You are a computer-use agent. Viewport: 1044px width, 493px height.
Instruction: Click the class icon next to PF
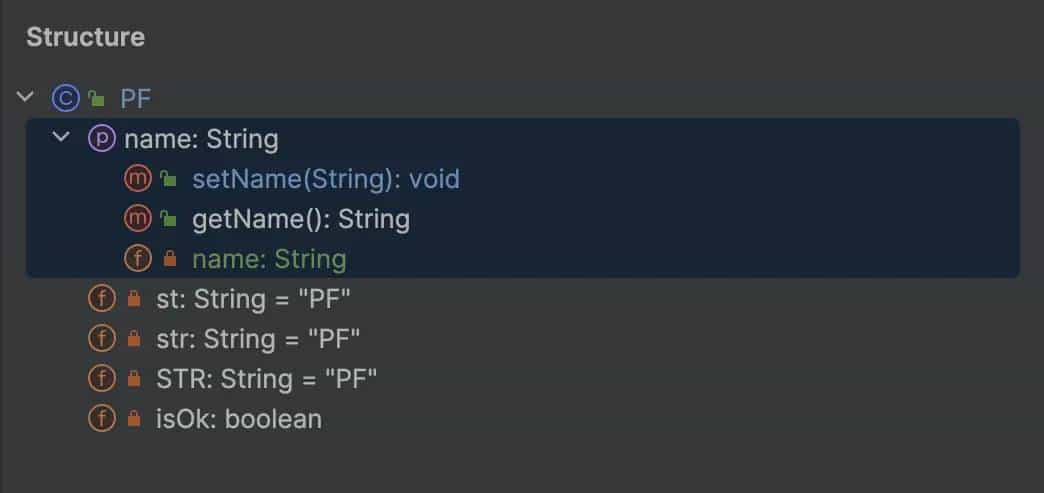[x=65, y=98]
